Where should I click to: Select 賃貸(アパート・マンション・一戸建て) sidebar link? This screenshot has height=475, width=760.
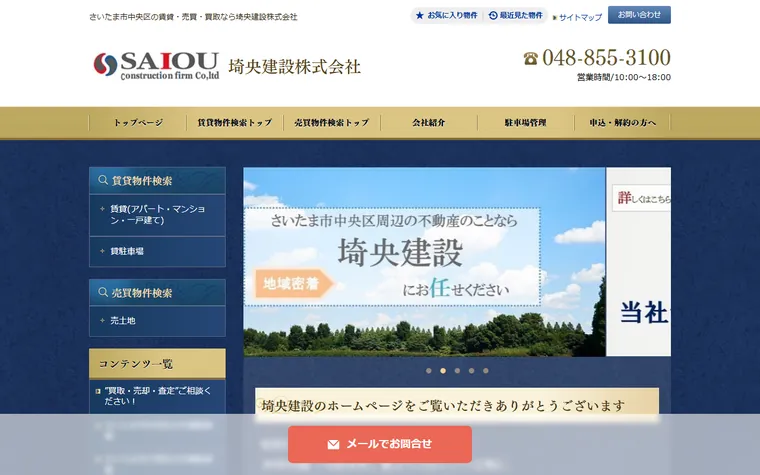(x=158, y=215)
